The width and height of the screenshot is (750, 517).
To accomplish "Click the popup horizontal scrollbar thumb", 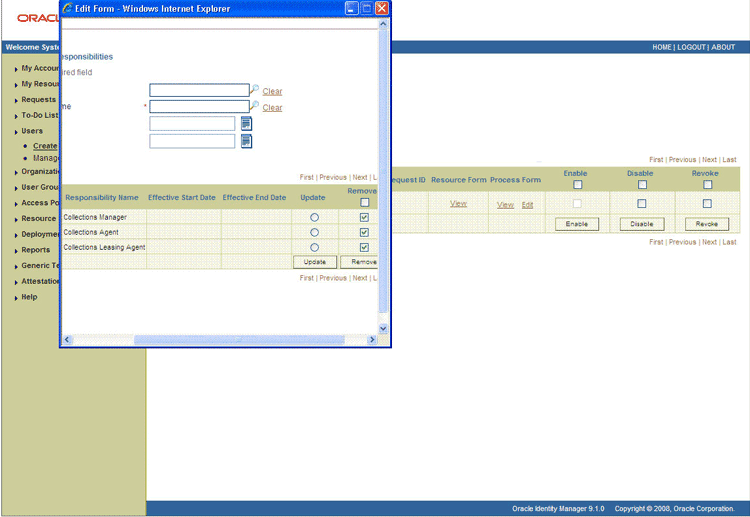I will 239,340.
